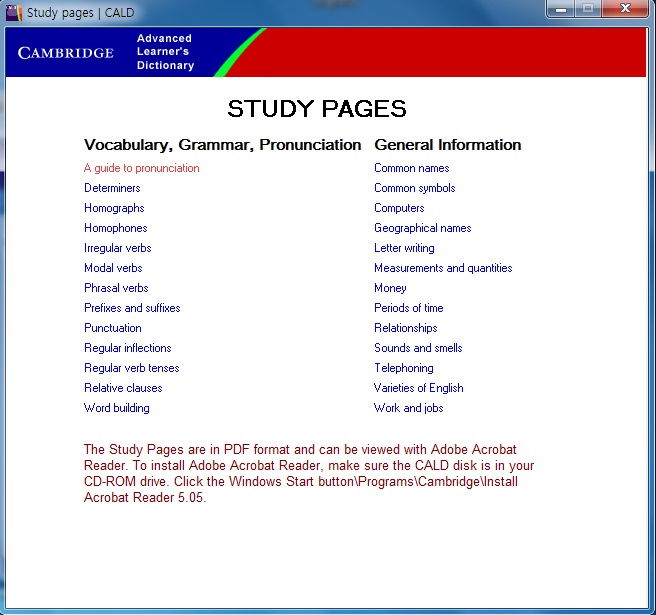
Task: Open the Regular inflections page
Action: [x=128, y=348]
